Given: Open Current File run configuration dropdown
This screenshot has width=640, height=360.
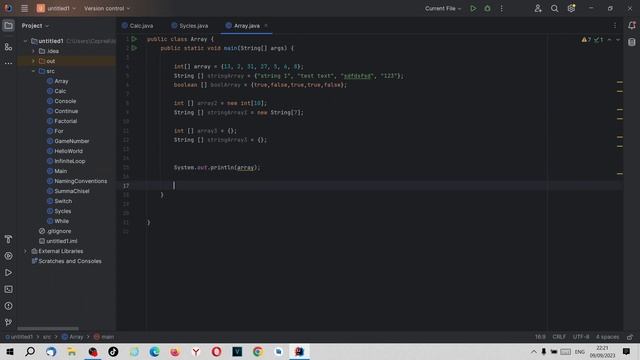Looking at the screenshot, I should pos(443,8).
